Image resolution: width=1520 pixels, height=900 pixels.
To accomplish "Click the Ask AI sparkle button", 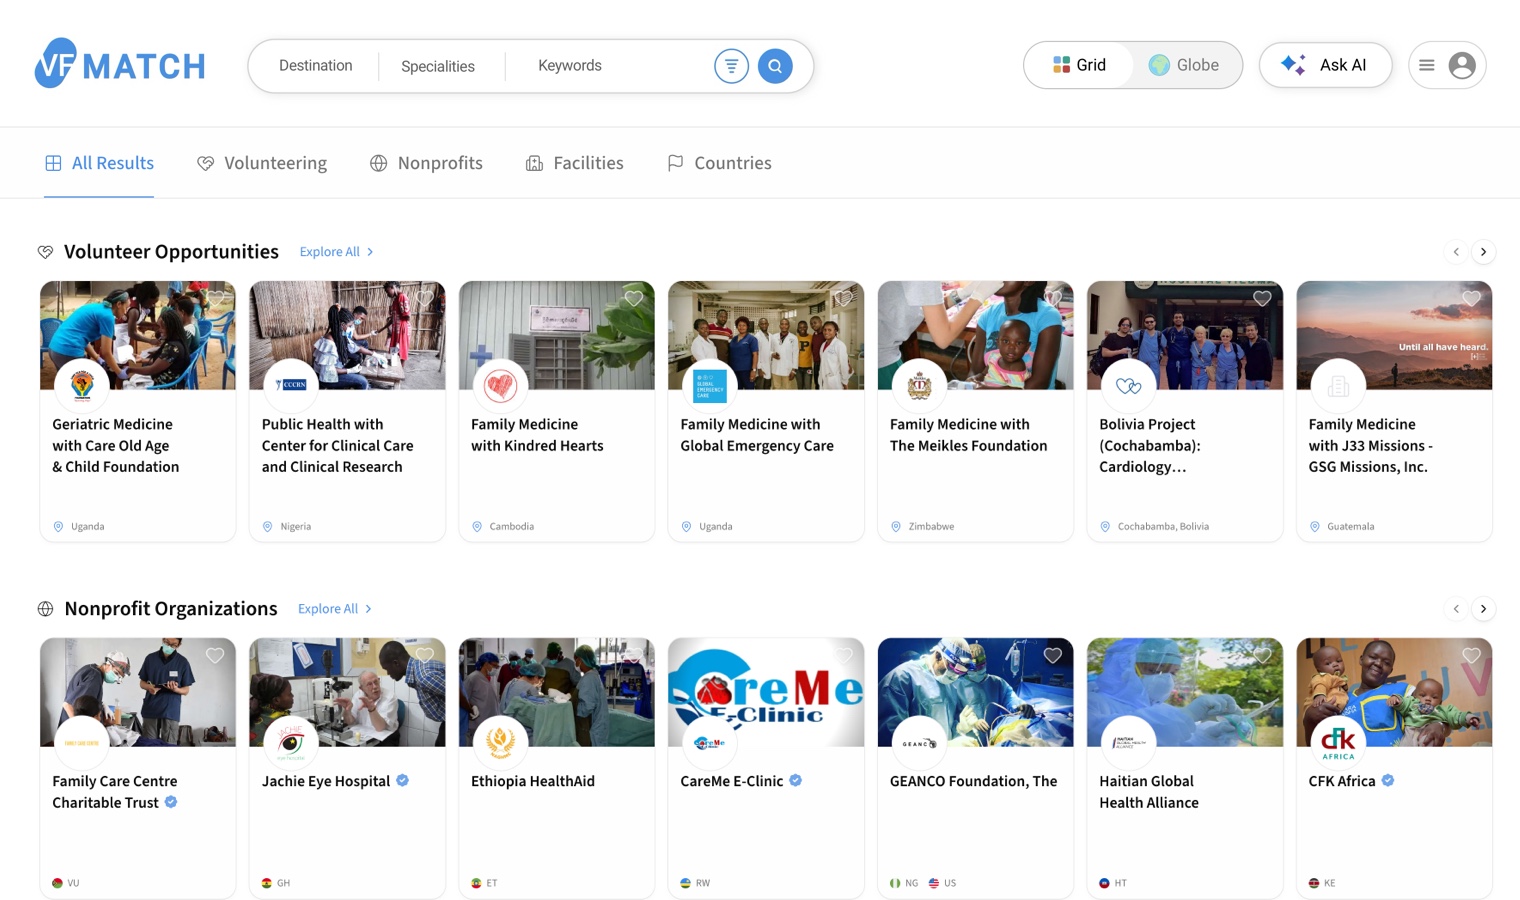I will 1325,65.
